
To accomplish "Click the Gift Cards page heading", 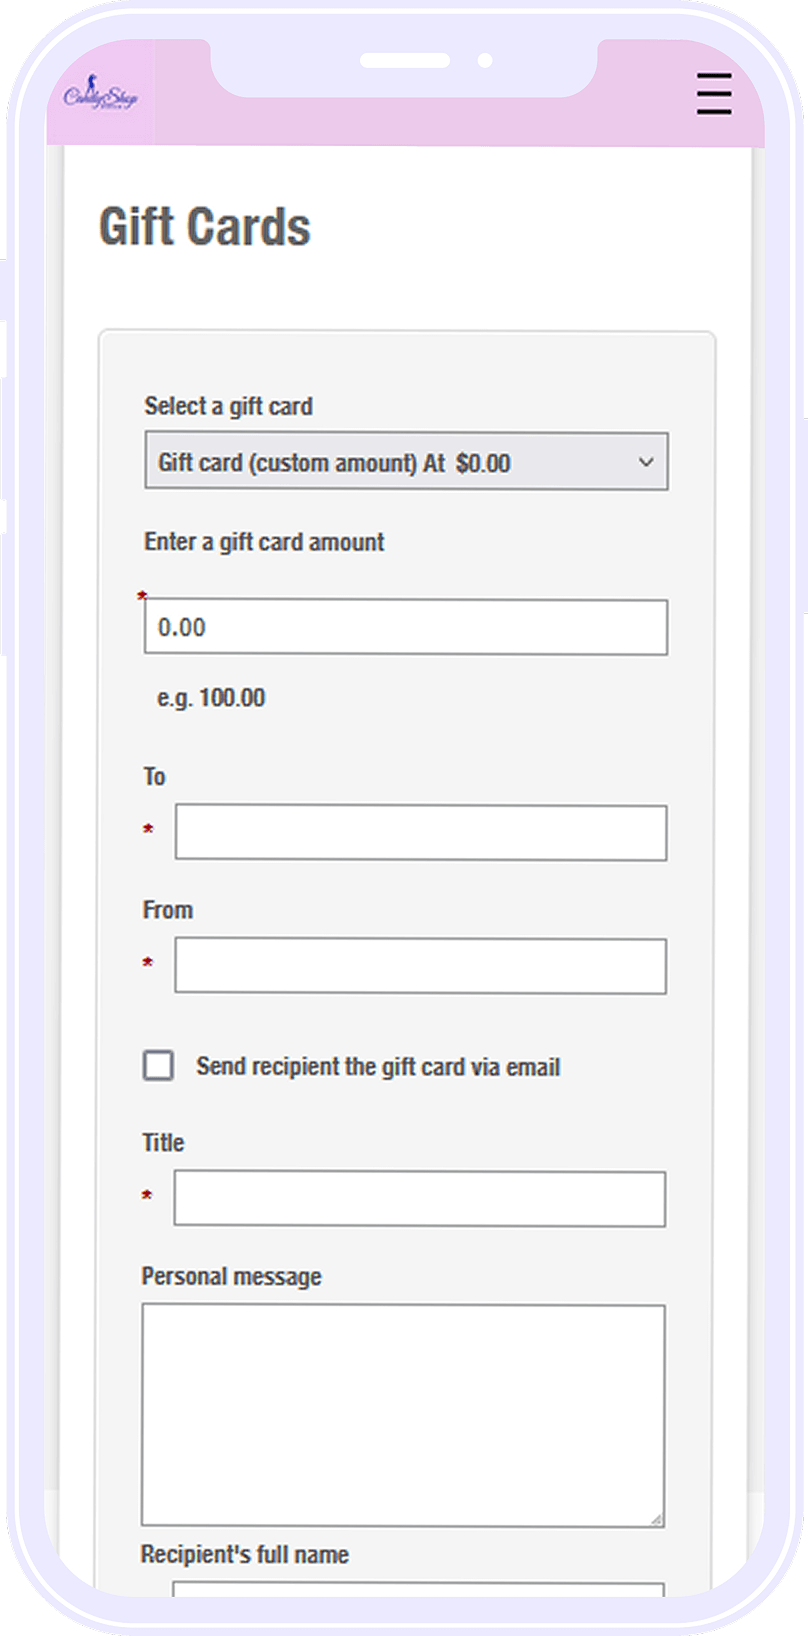I will point(205,227).
